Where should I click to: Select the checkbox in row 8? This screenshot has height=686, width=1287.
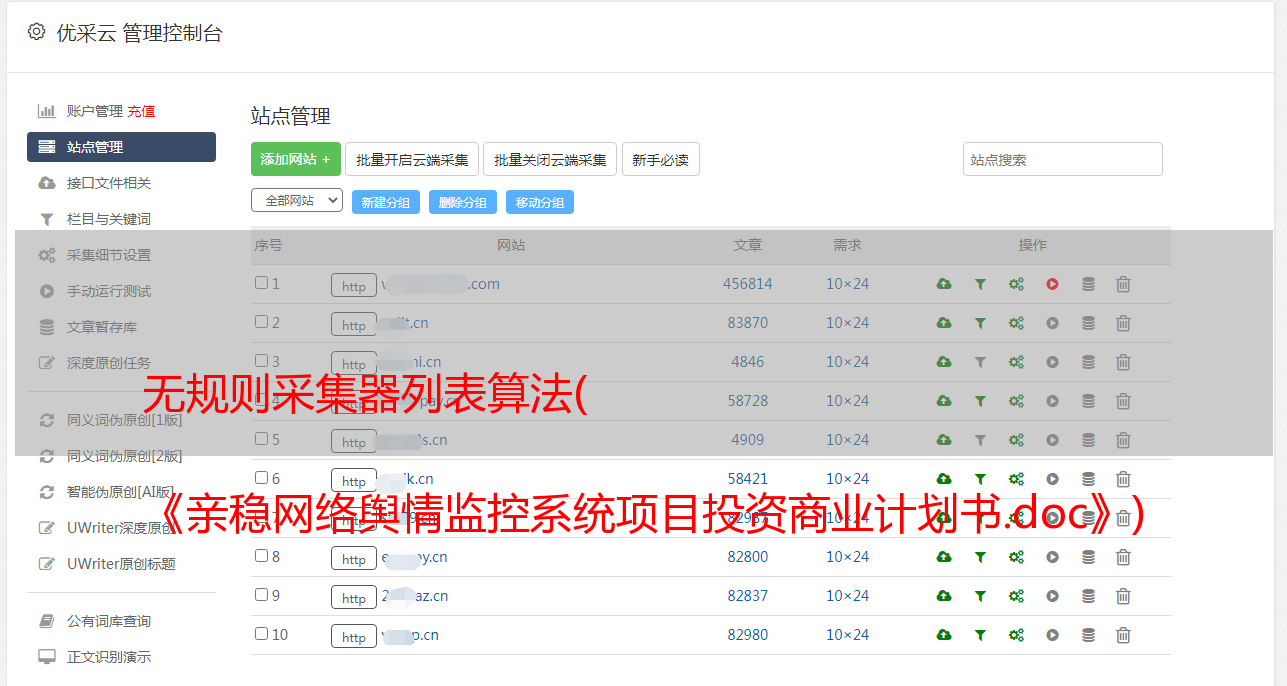tap(261, 556)
